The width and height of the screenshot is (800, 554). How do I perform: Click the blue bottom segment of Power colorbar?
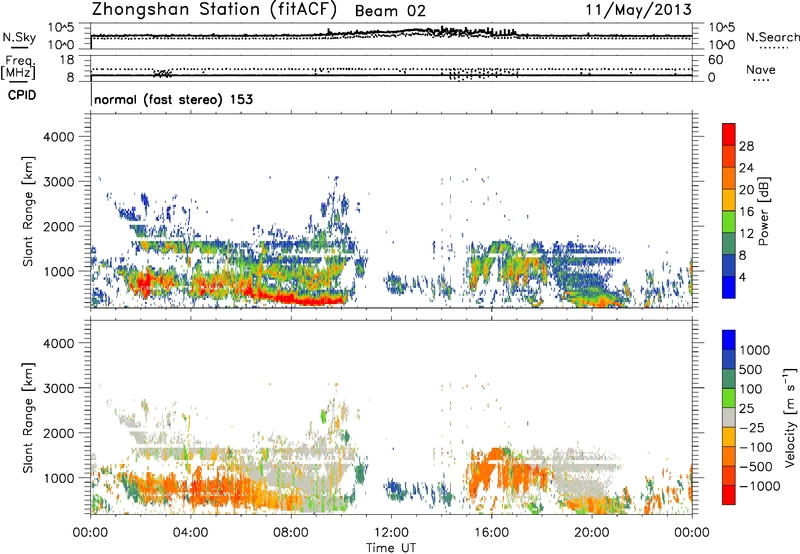(x=729, y=287)
